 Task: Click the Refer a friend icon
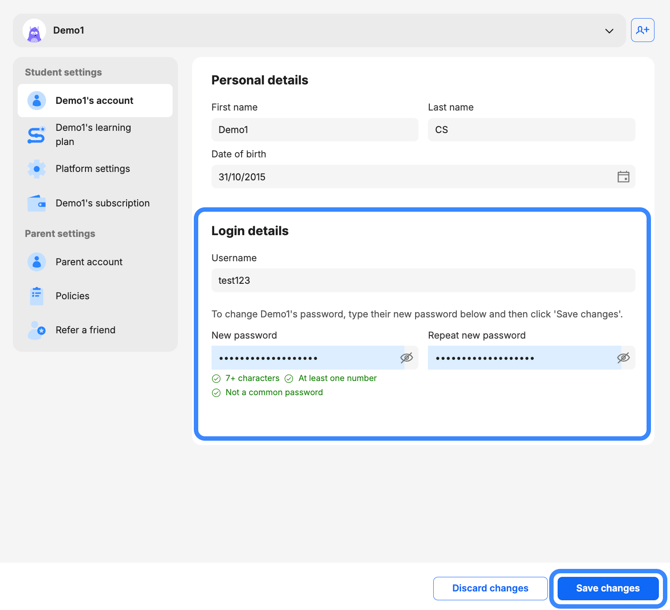point(37,330)
